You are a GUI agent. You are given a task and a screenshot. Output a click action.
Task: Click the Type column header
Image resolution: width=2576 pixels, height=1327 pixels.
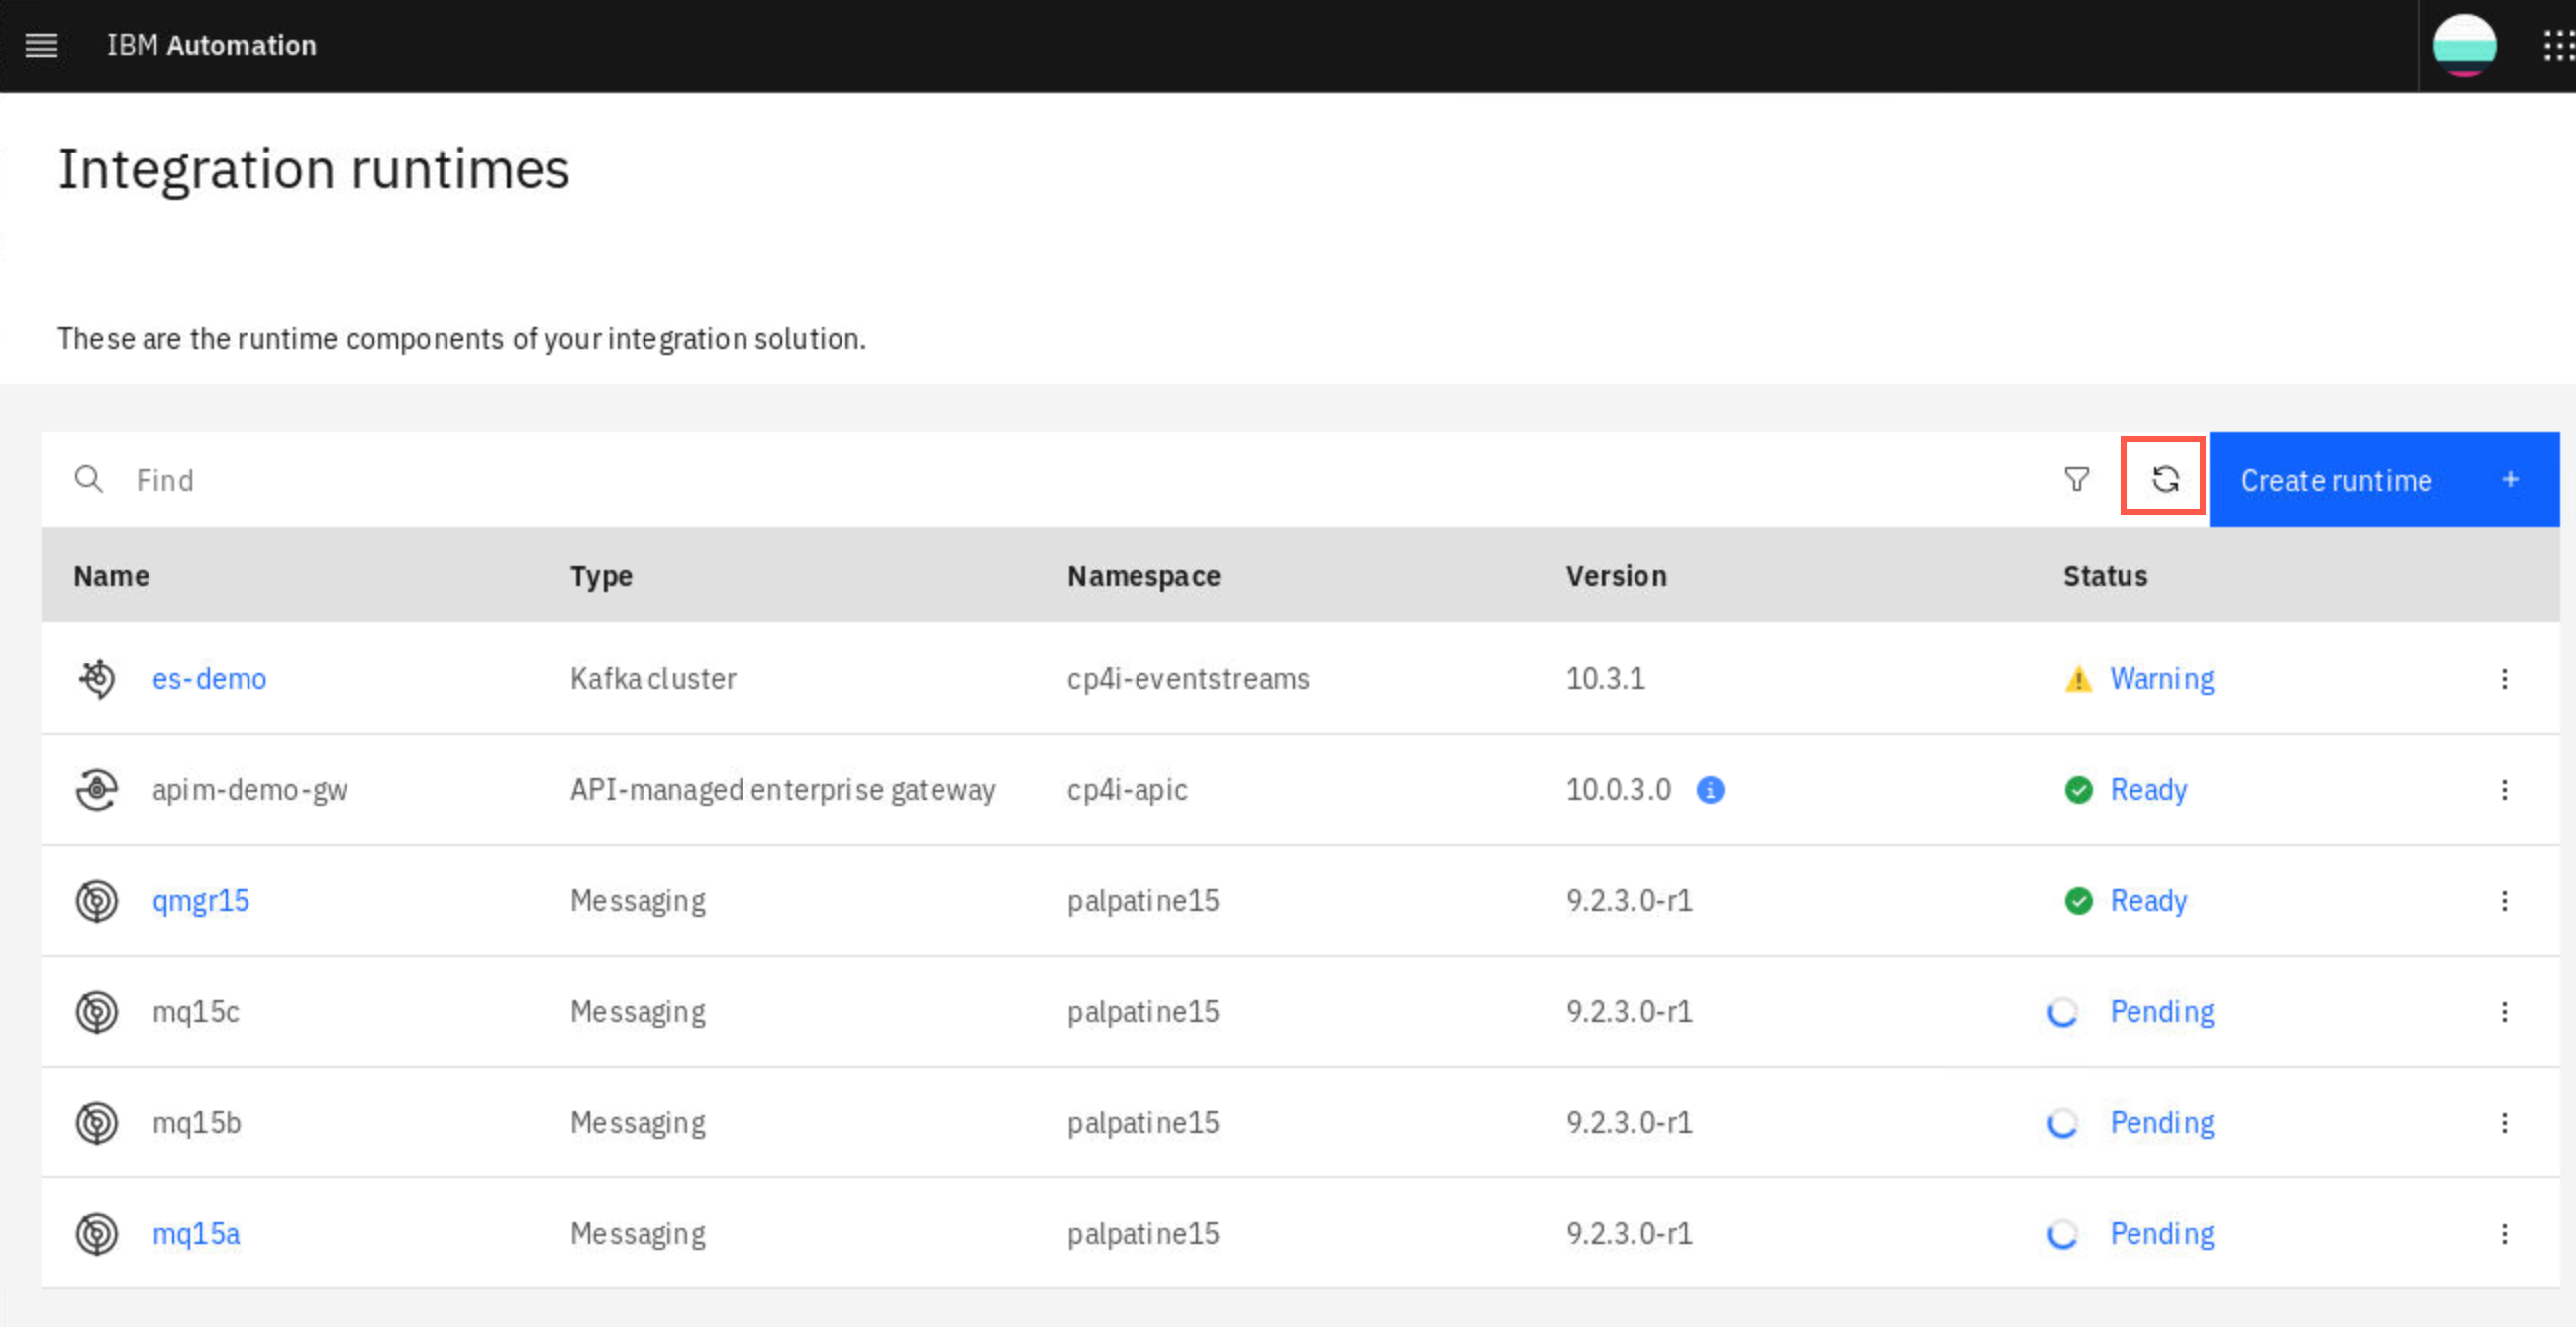point(601,577)
